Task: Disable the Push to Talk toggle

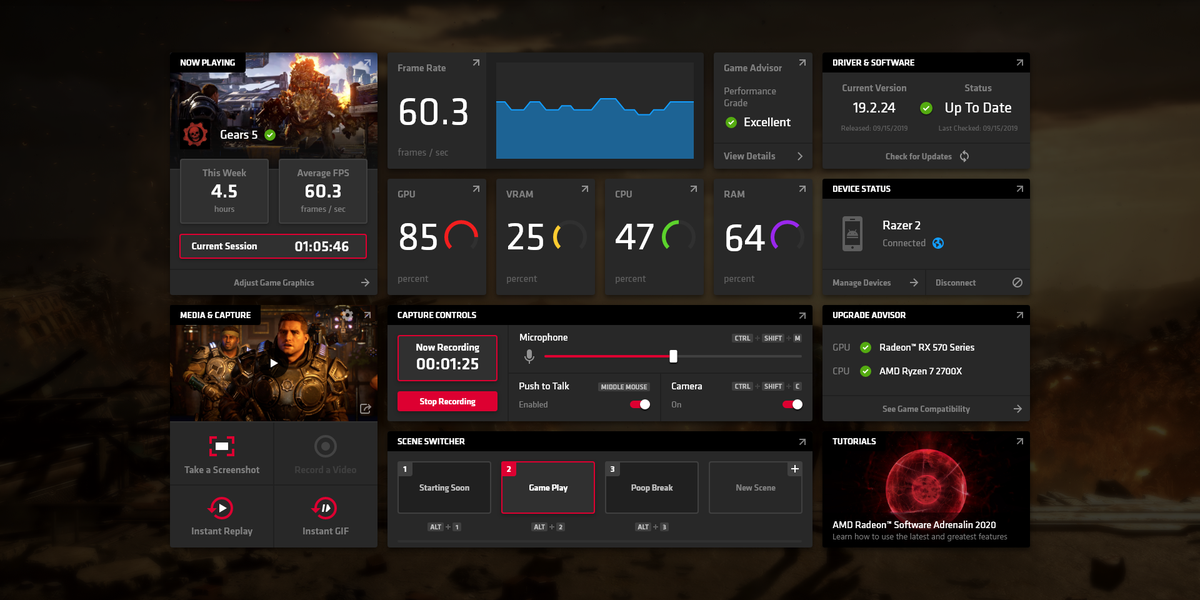Action: click(x=640, y=404)
